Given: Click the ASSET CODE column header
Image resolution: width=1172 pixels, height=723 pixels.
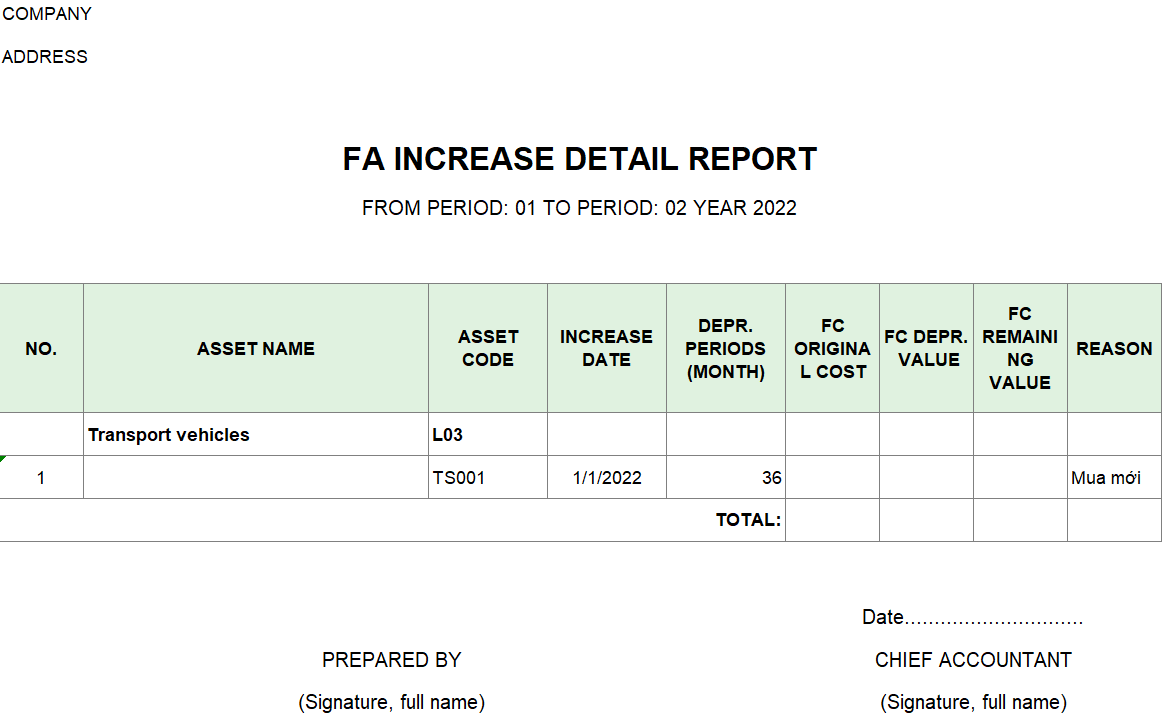Looking at the screenshot, I should [x=488, y=348].
